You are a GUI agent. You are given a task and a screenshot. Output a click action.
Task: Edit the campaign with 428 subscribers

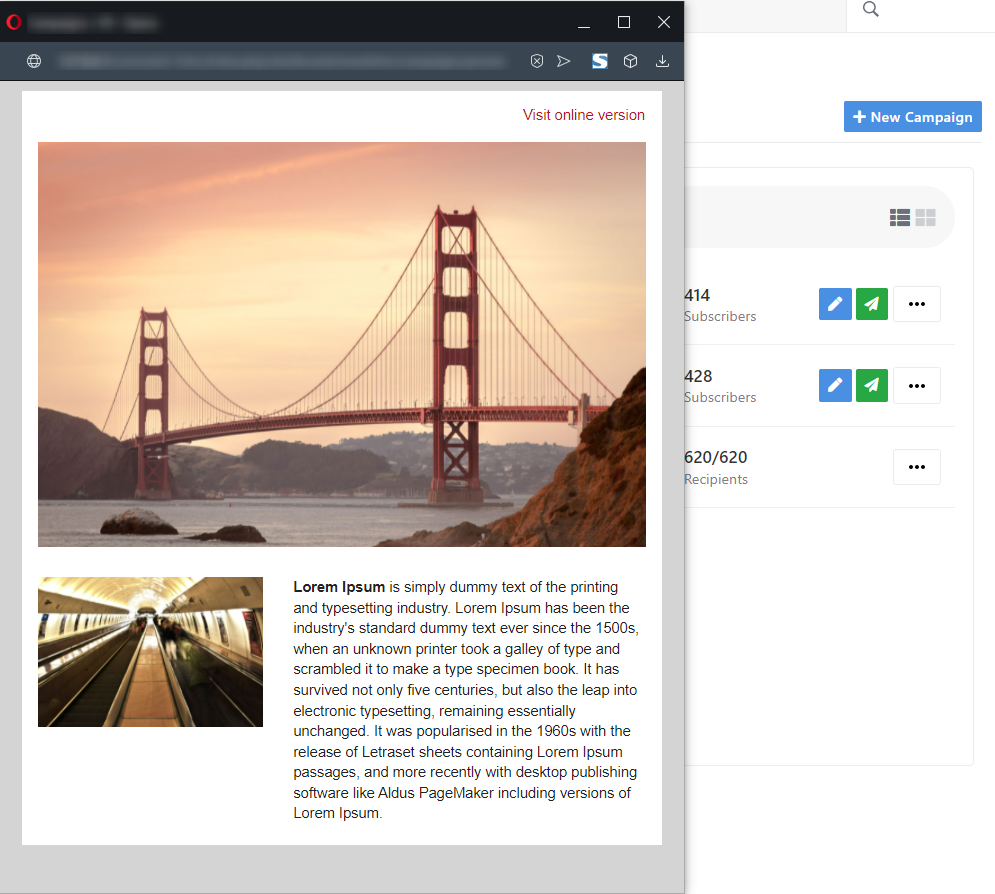[x=835, y=385]
